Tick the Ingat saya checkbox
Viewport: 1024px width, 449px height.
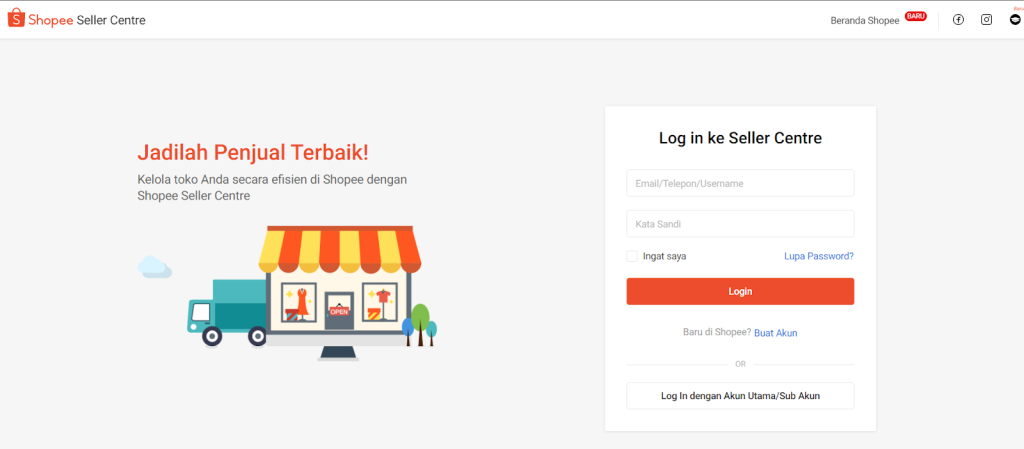632,256
